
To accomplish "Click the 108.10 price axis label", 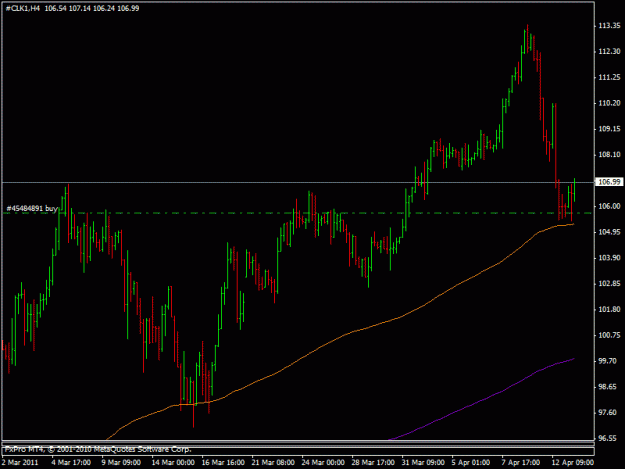I will pos(609,155).
